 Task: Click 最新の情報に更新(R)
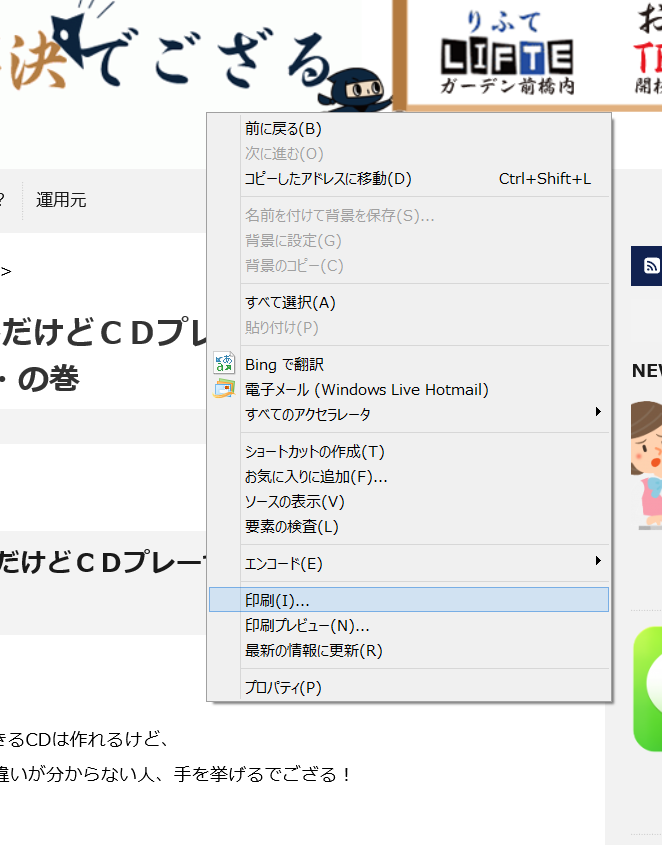tap(409, 650)
